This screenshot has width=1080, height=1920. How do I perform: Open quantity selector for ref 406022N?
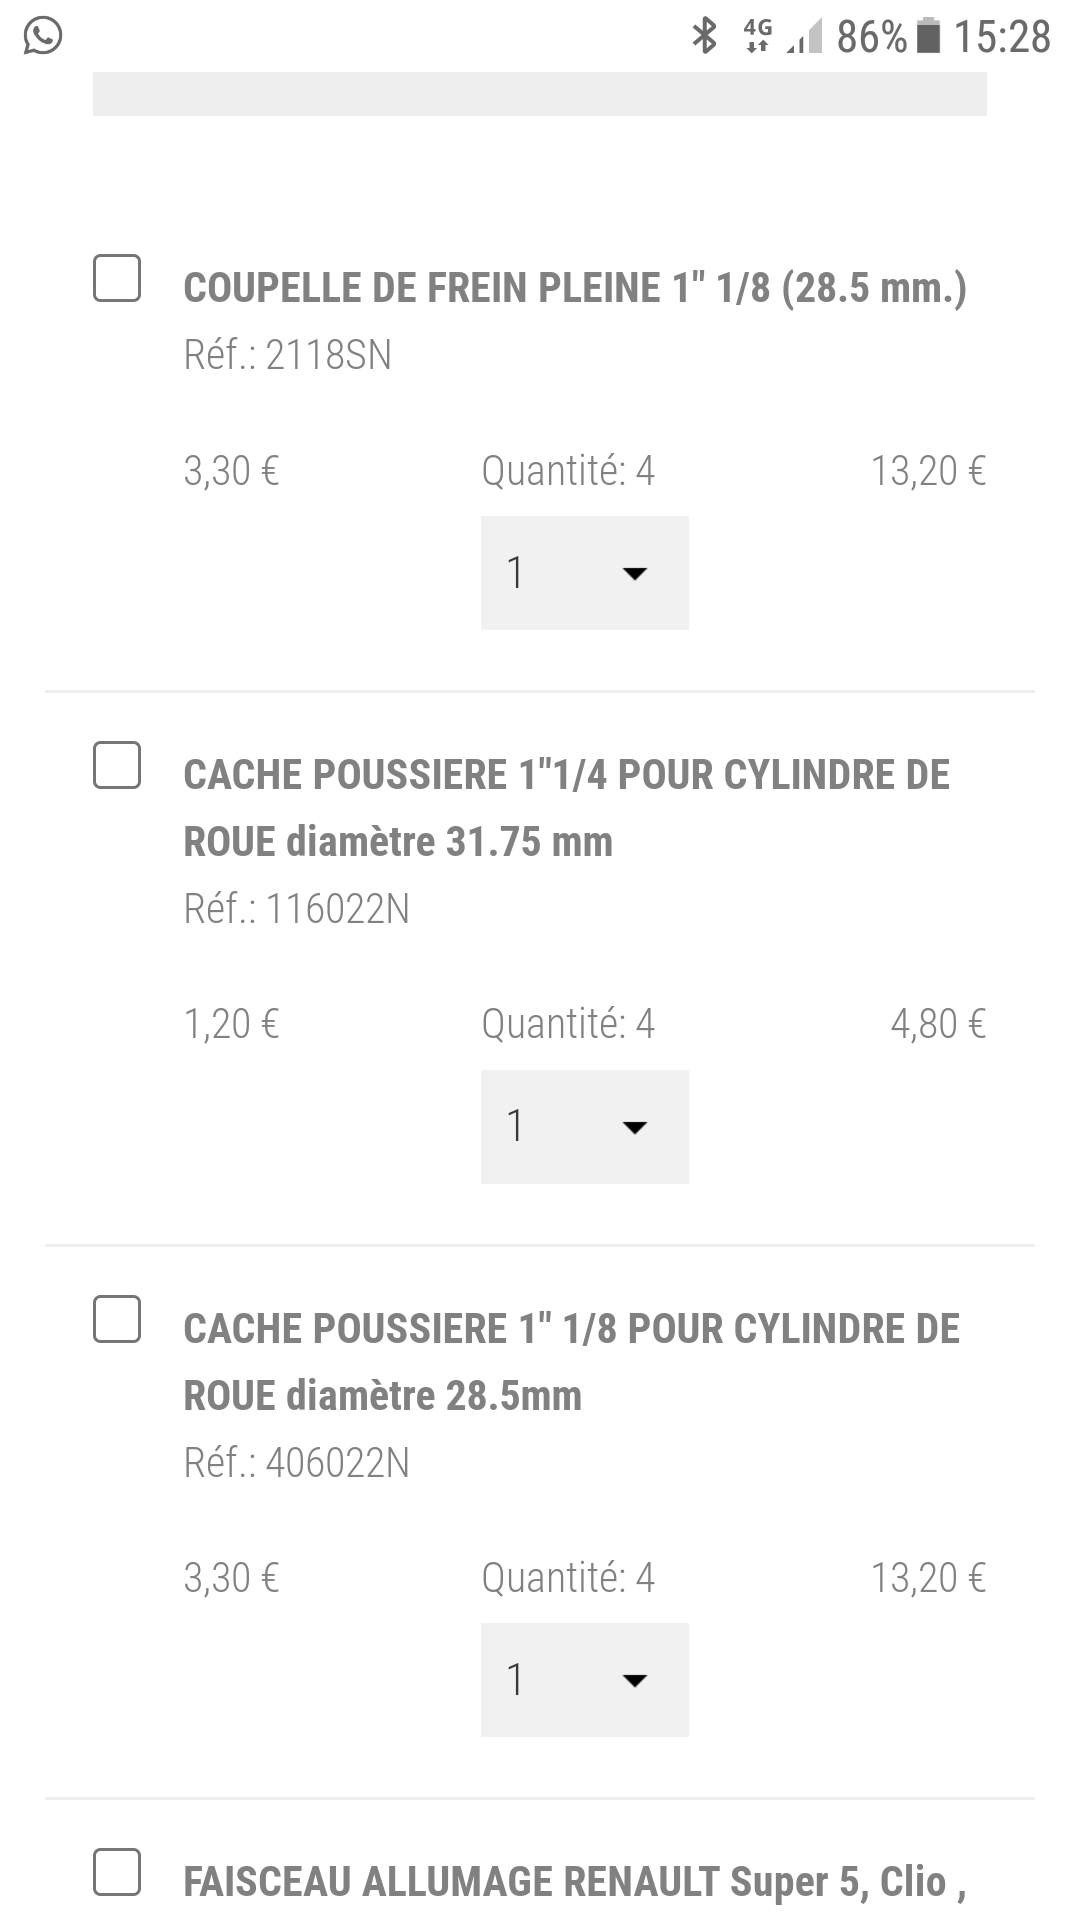click(584, 1680)
